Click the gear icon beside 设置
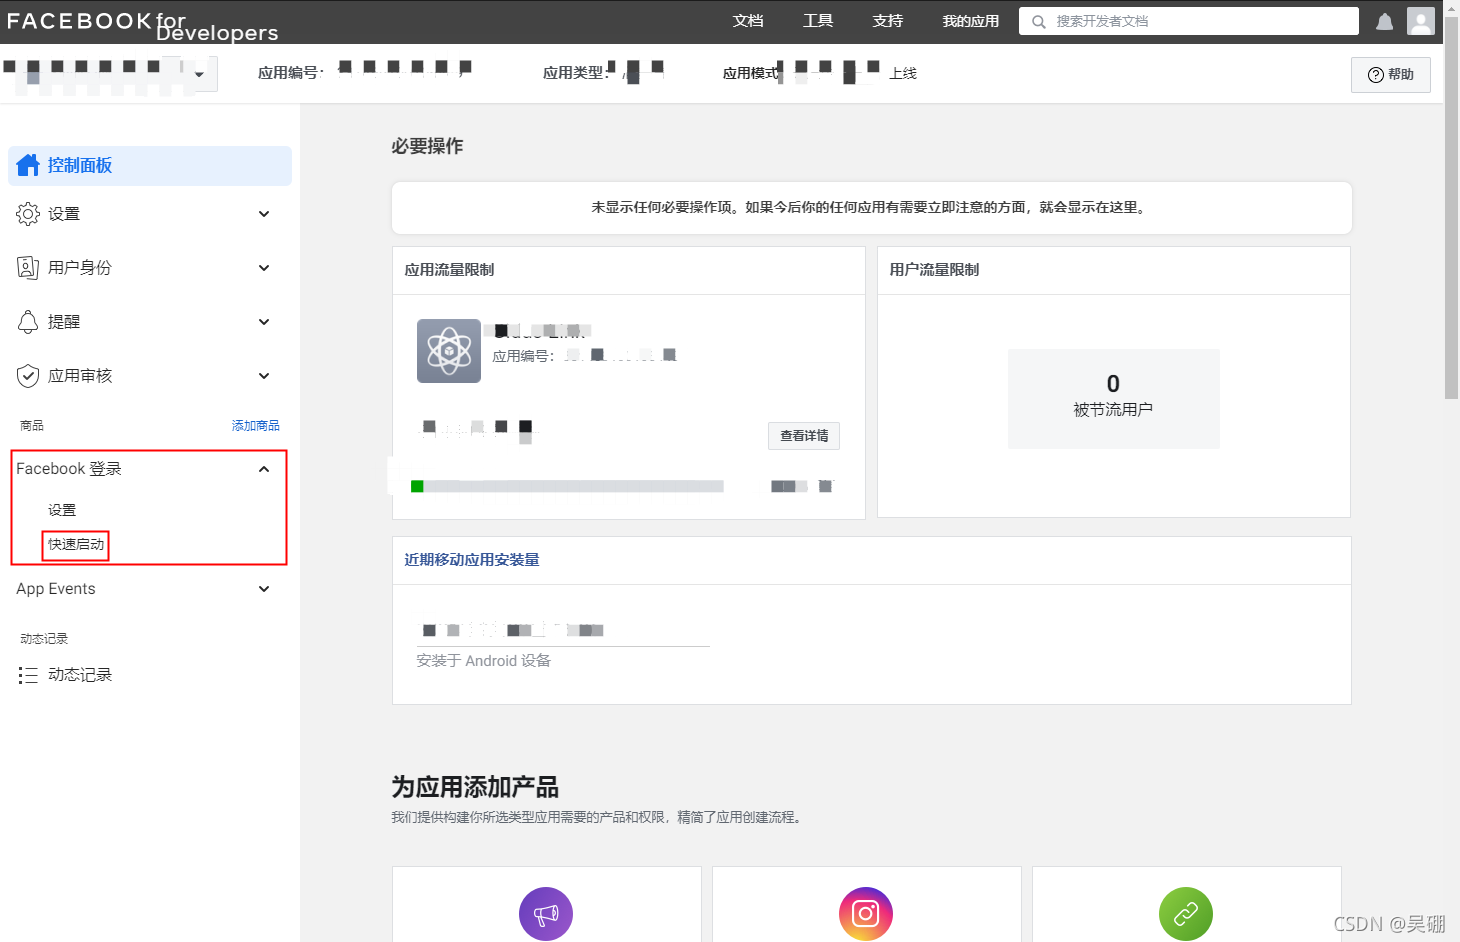Screen dimensions: 1460x942 point(28,214)
